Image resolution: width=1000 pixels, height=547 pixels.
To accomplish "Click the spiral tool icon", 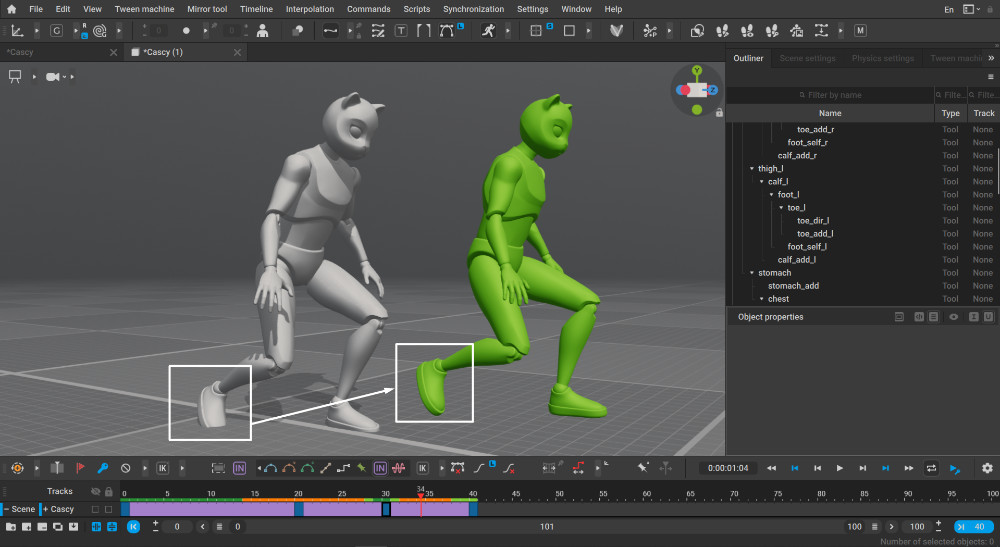I will (x=99, y=31).
